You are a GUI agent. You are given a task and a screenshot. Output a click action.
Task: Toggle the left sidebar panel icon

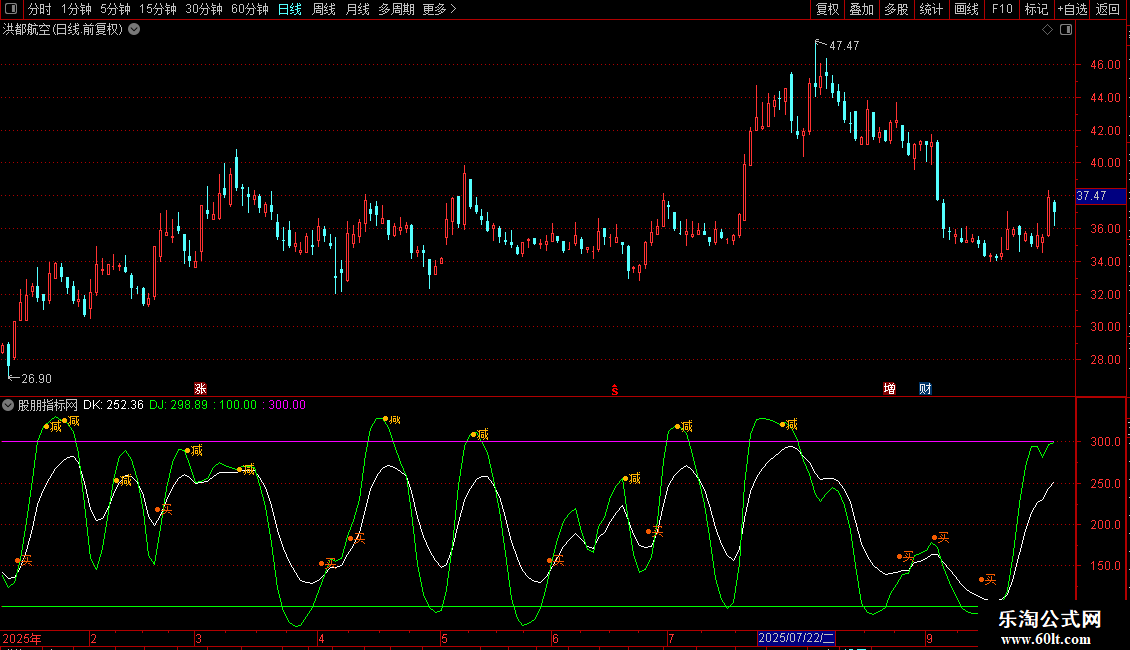(x=11, y=9)
